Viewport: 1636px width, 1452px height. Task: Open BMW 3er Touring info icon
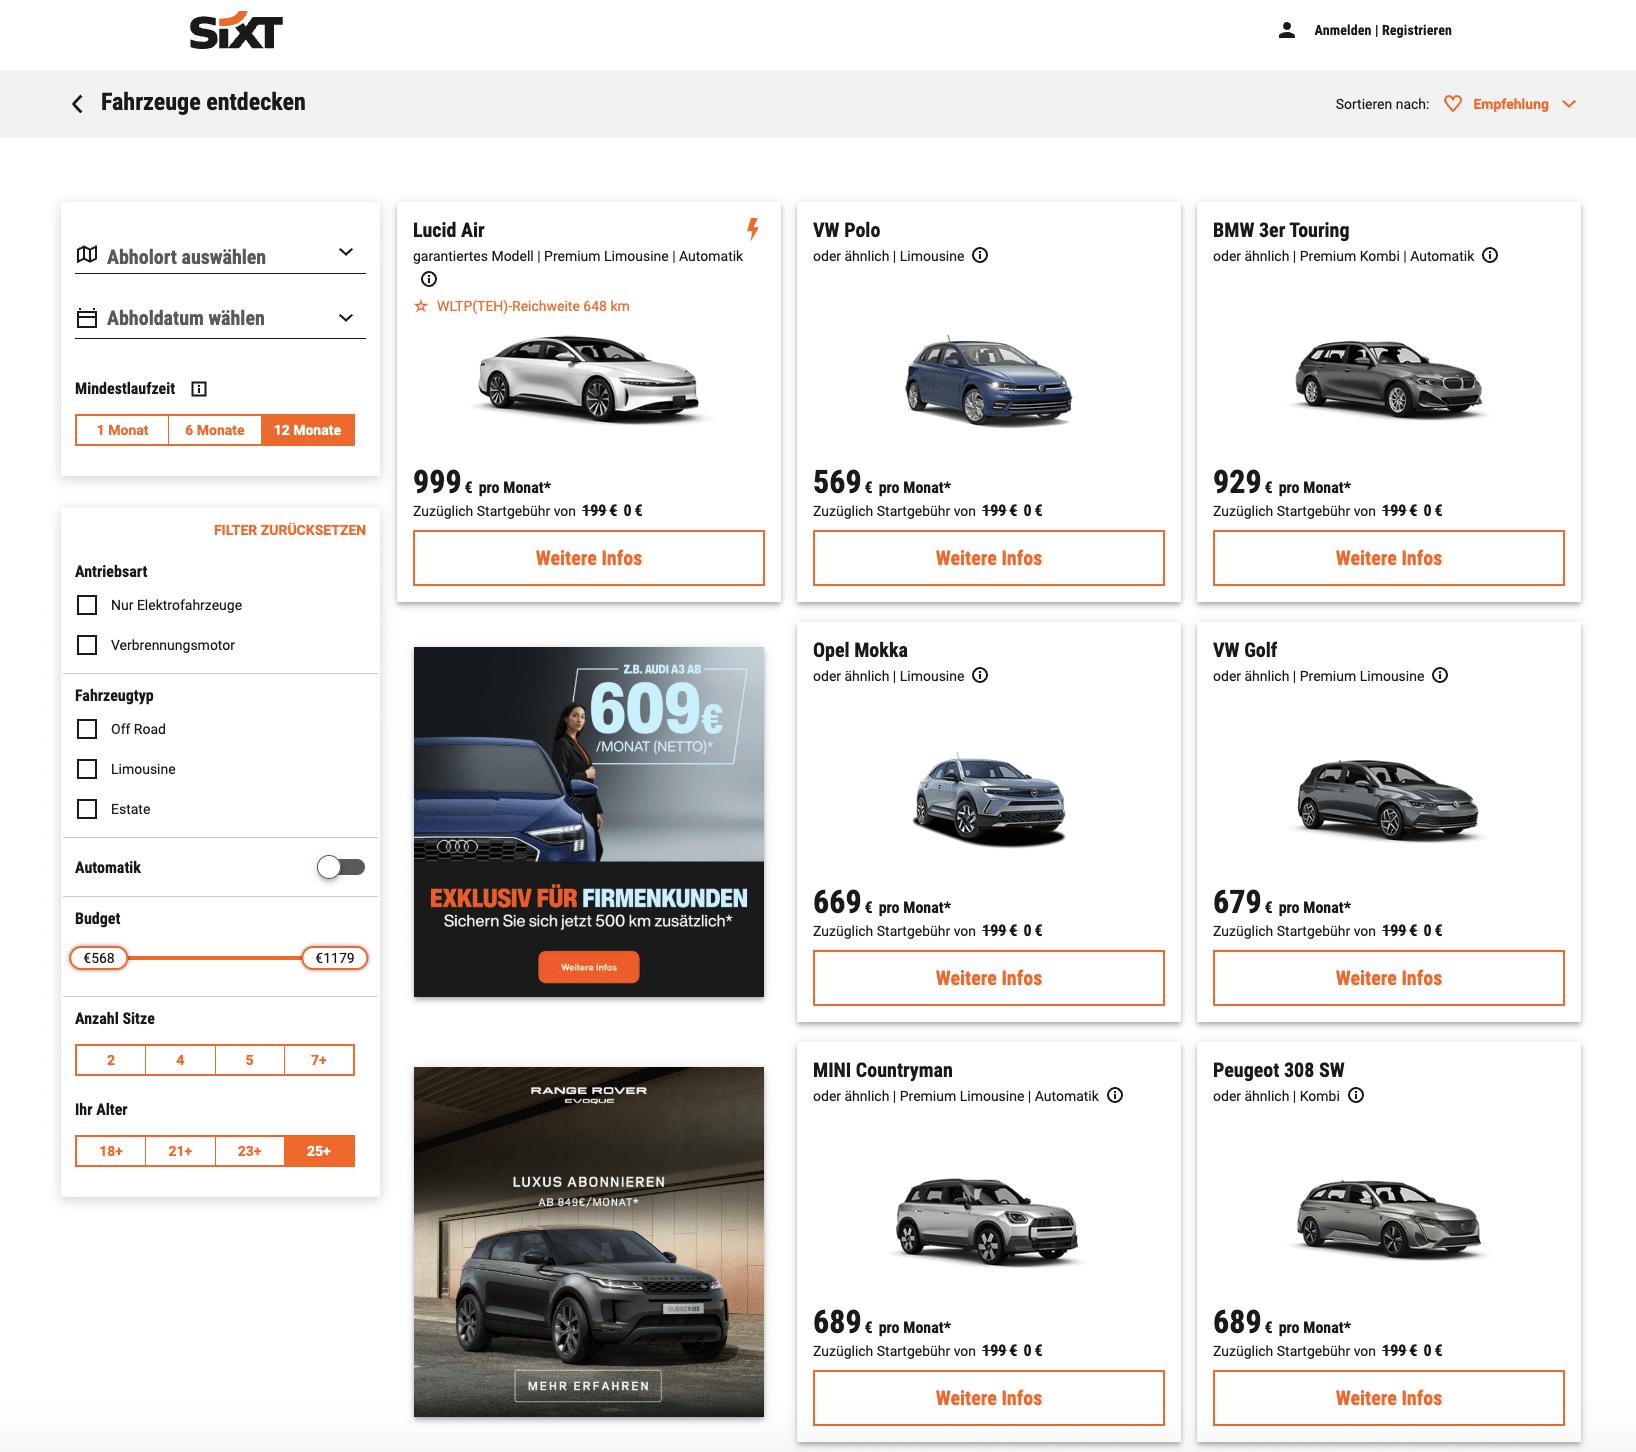coord(1490,255)
